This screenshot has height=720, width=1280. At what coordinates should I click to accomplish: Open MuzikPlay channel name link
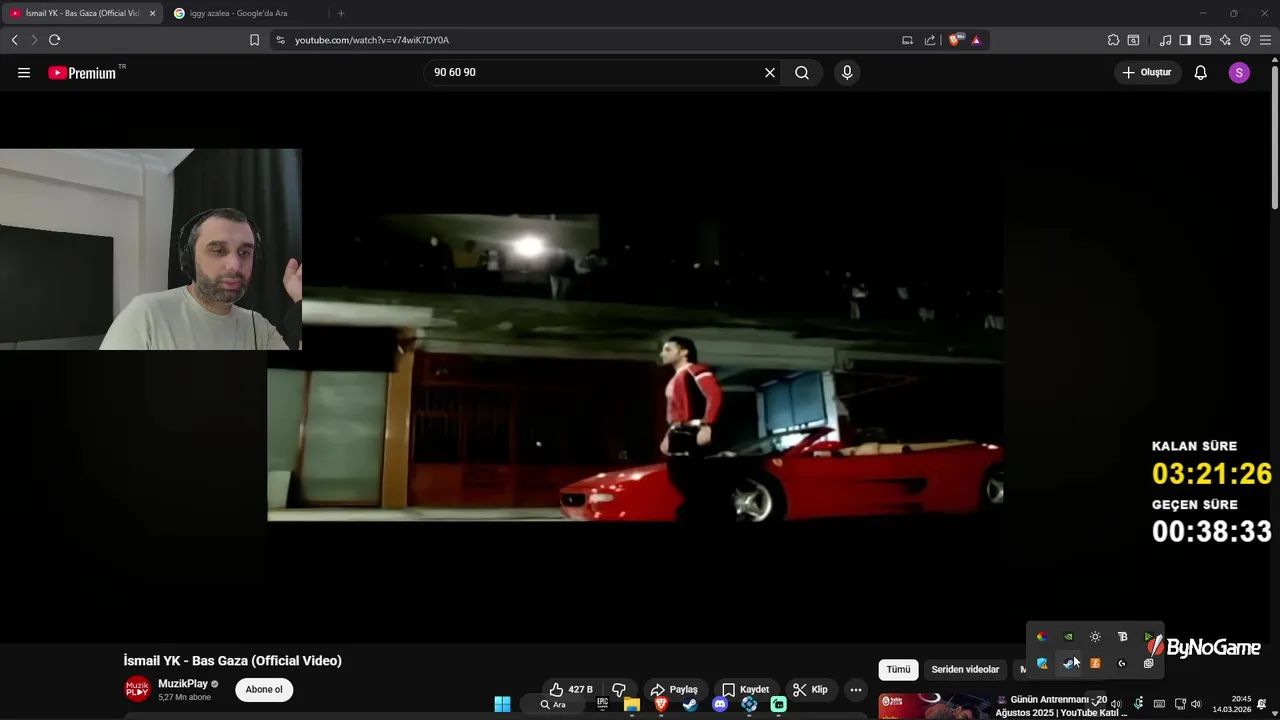(x=183, y=684)
